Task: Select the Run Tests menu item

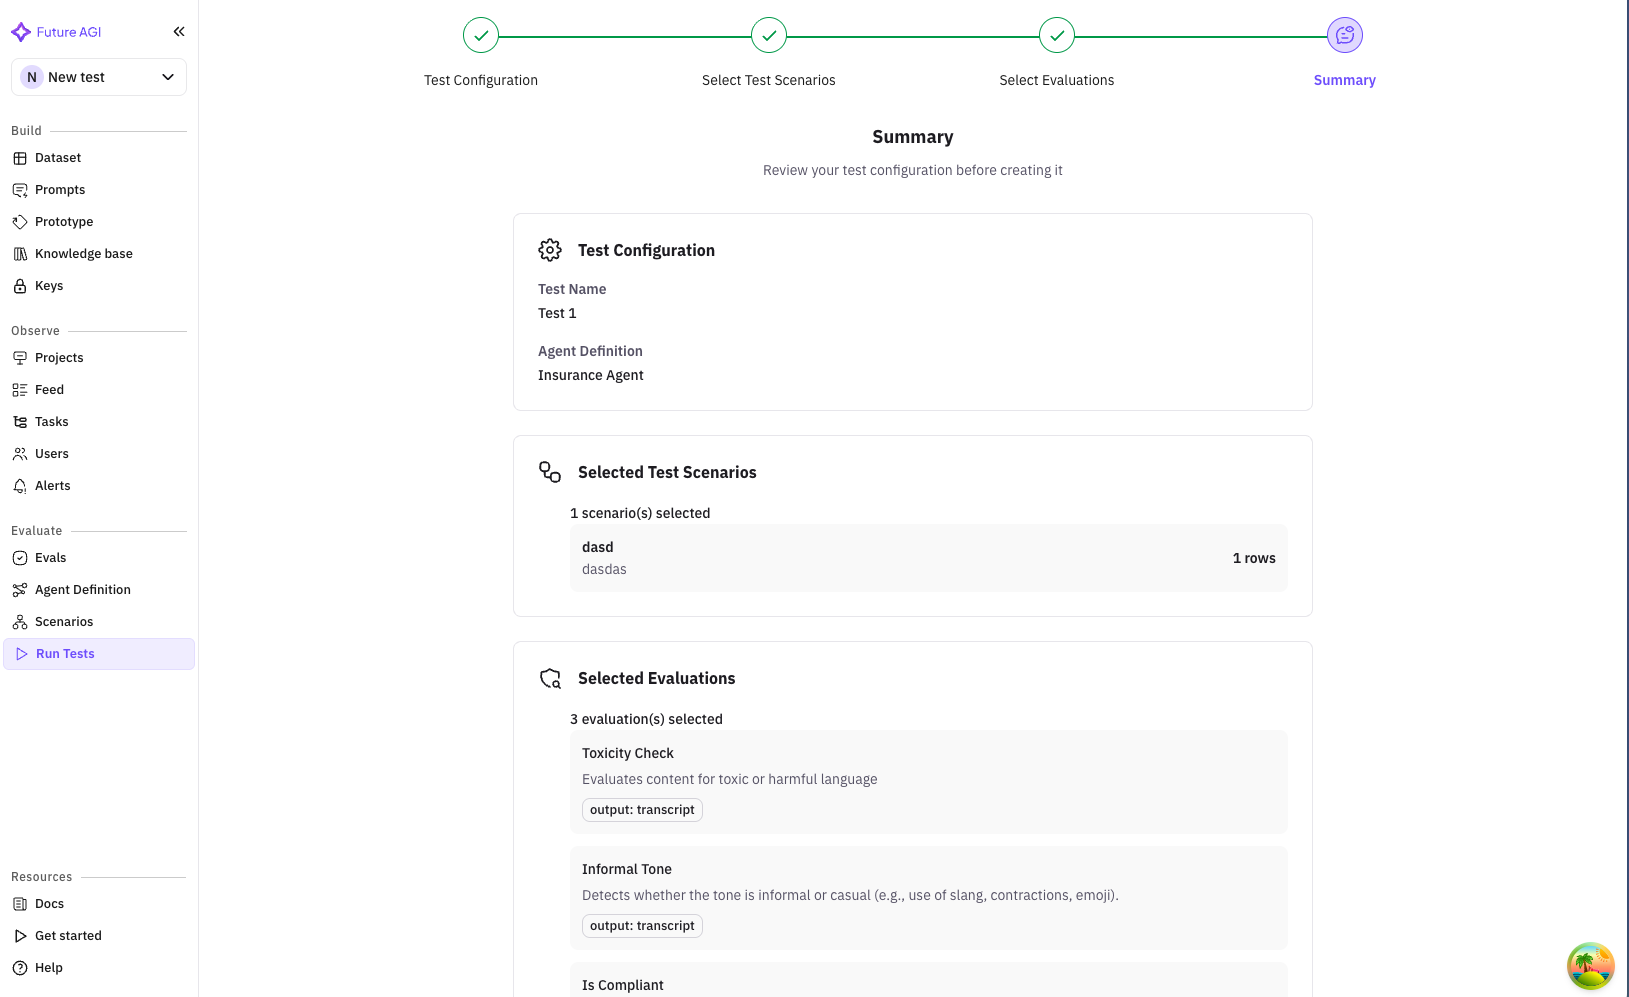Action: click(x=65, y=654)
